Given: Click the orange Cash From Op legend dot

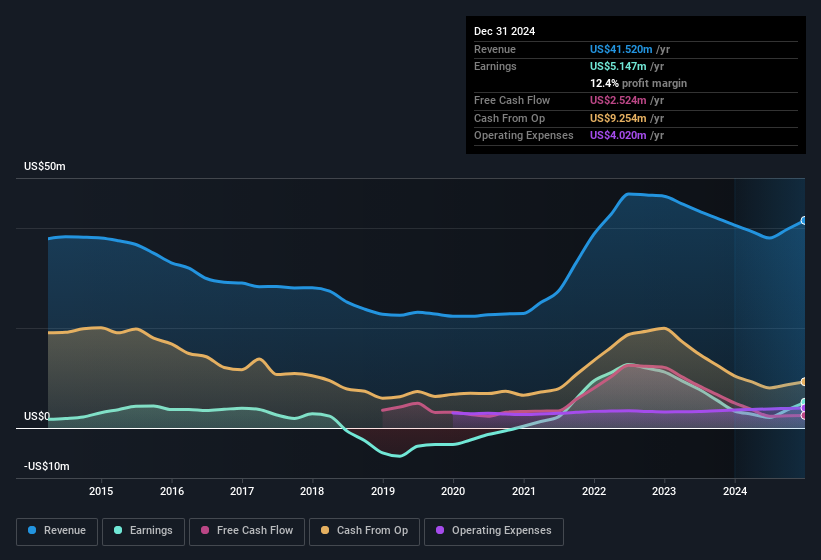Looking at the screenshot, I should pos(325,531).
